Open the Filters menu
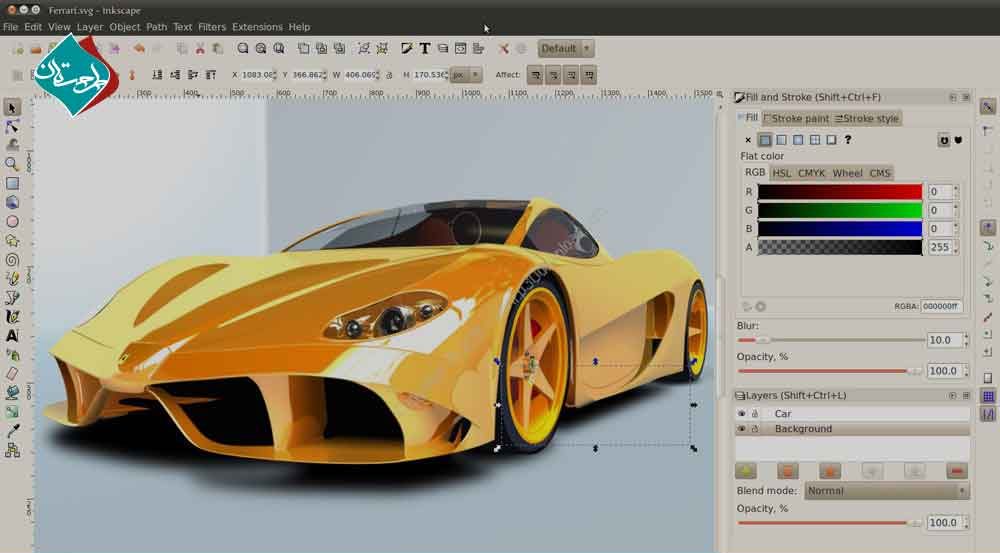The image size is (1000, 553). (x=212, y=27)
